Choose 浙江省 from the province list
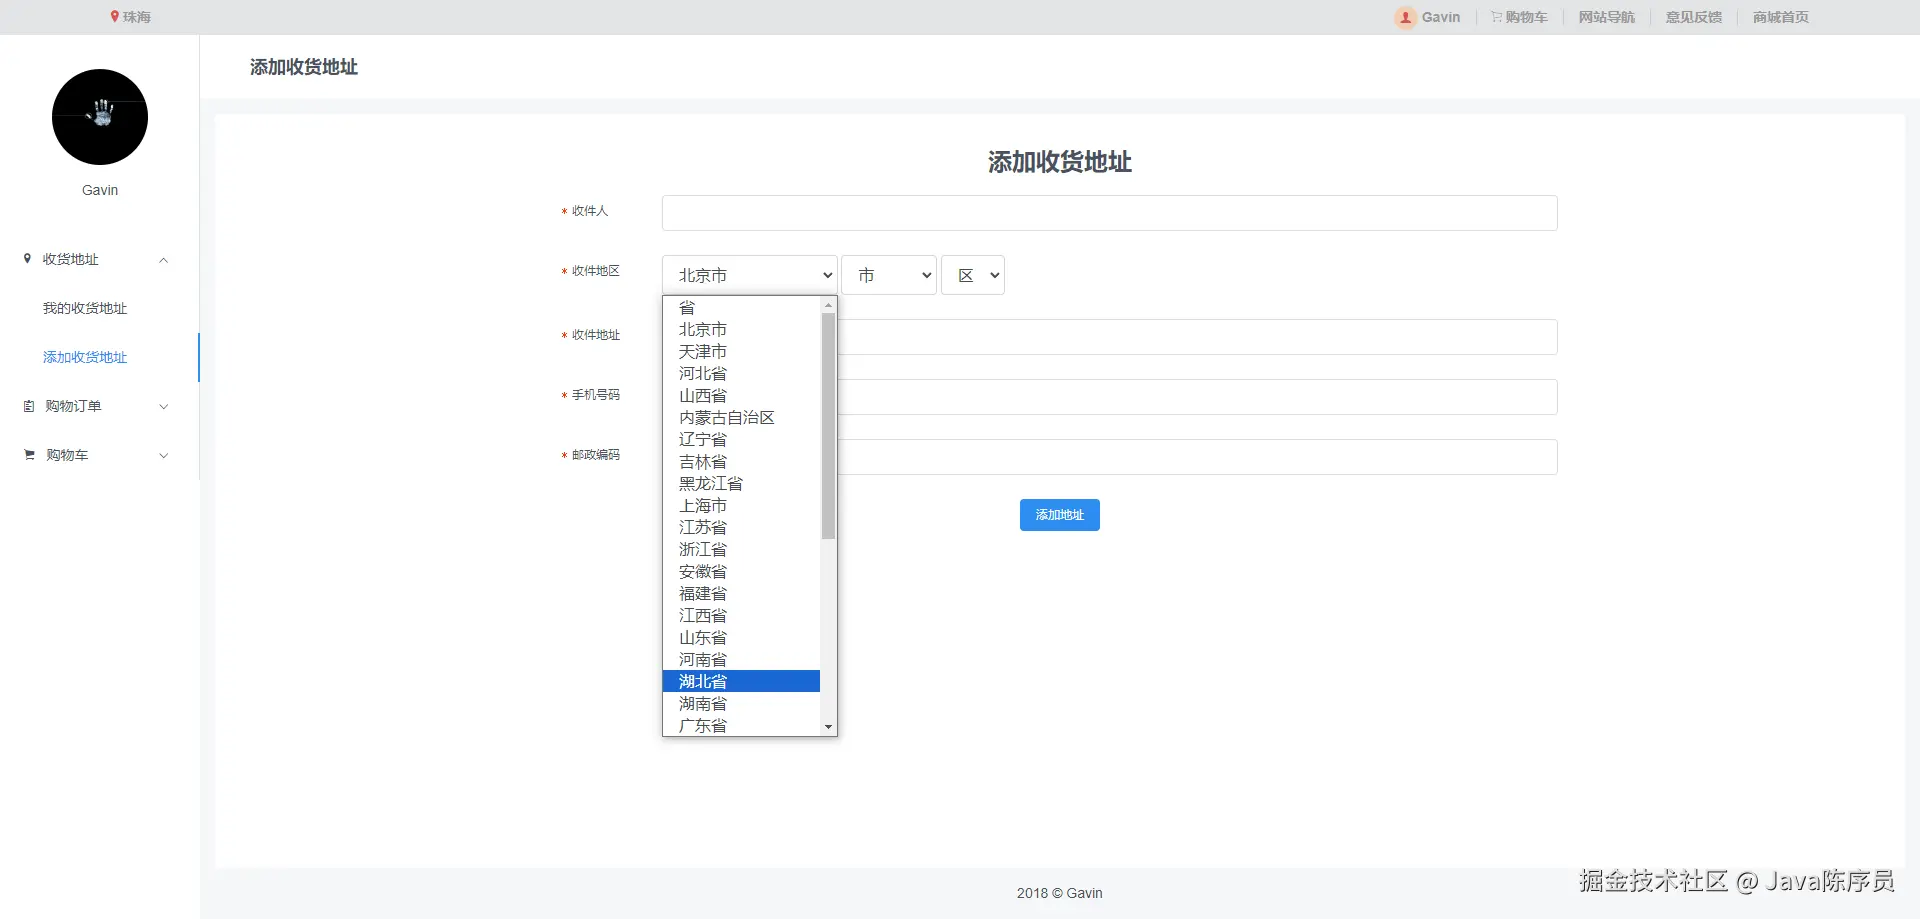The image size is (1920, 919). [x=741, y=549]
